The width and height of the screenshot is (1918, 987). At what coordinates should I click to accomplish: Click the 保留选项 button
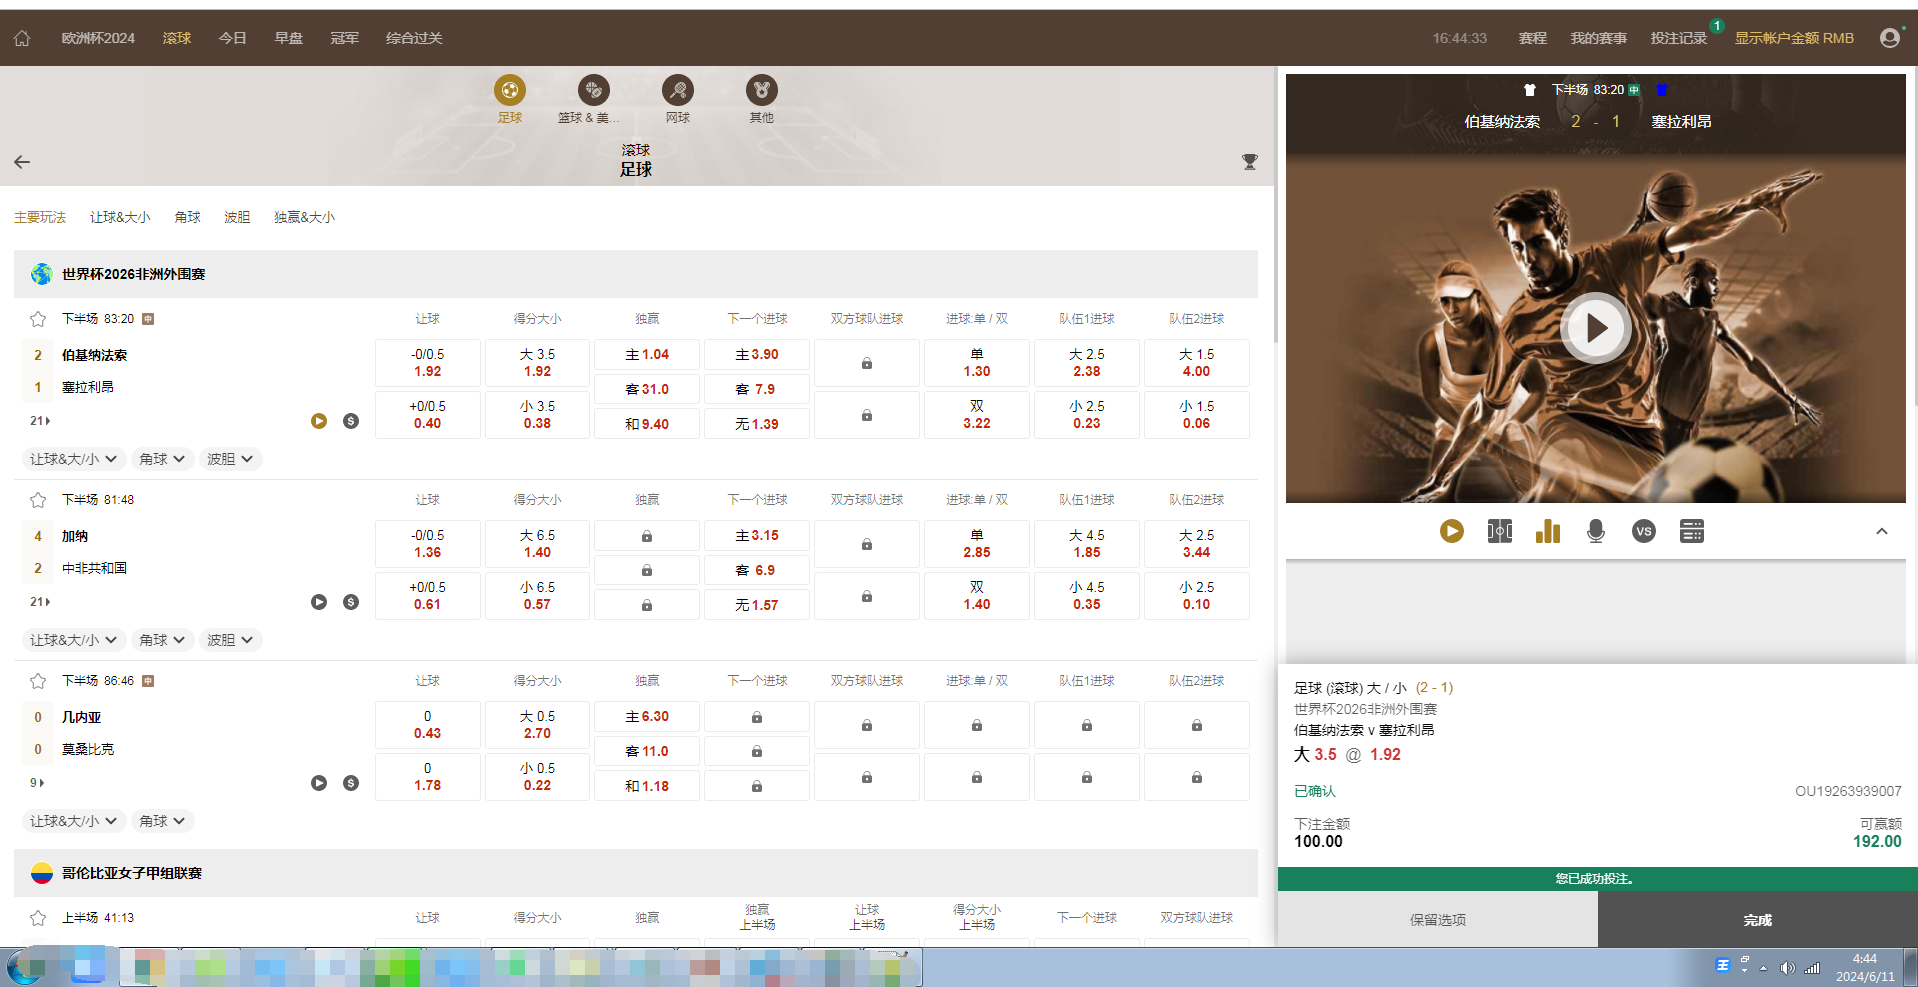tap(1437, 920)
